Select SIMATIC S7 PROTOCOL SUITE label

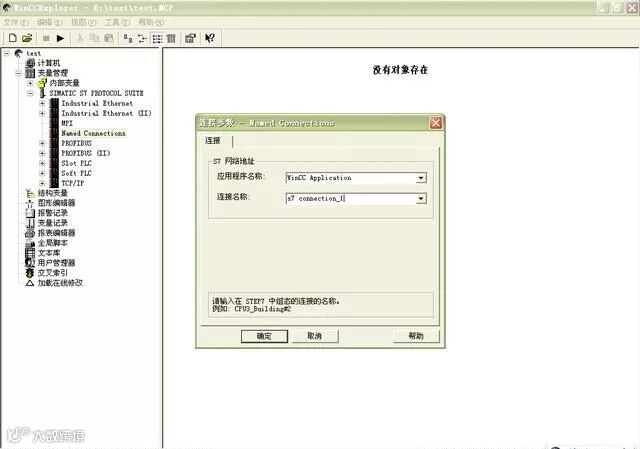pyautogui.click(x=96, y=93)
